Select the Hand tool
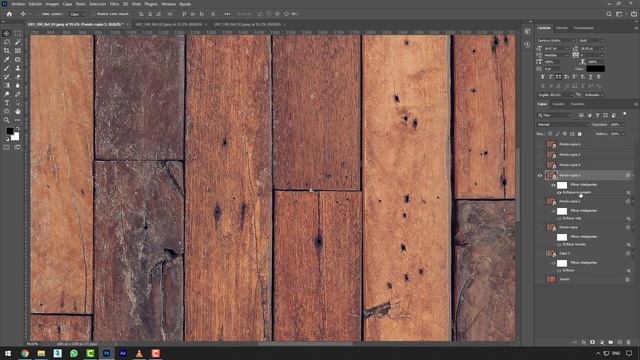The width and height of the screenshot is (640, 360). pyautogui.click(x=18, y=111)
